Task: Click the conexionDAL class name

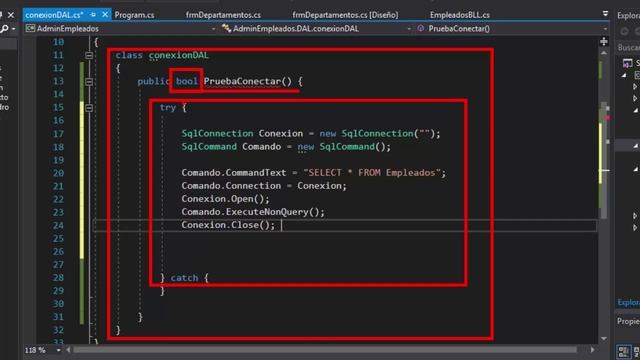Action: (178, 55)
